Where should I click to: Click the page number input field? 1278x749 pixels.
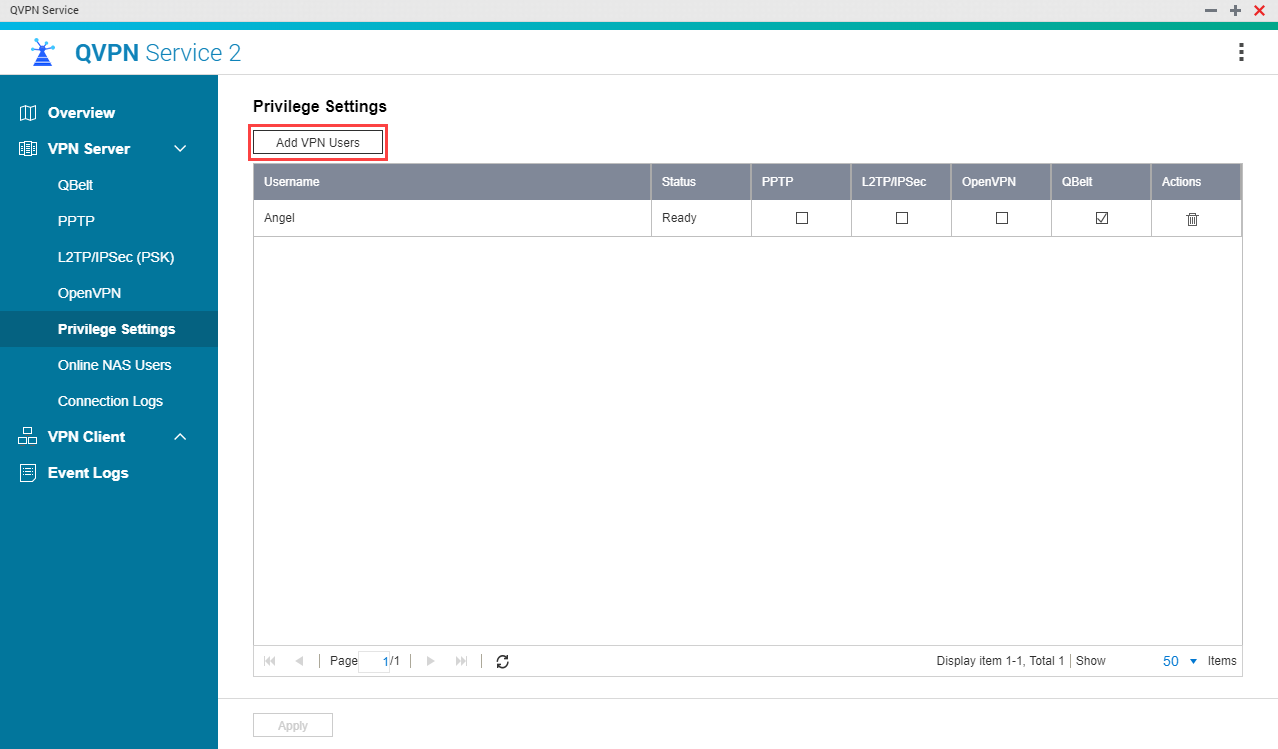click(374, 661)
